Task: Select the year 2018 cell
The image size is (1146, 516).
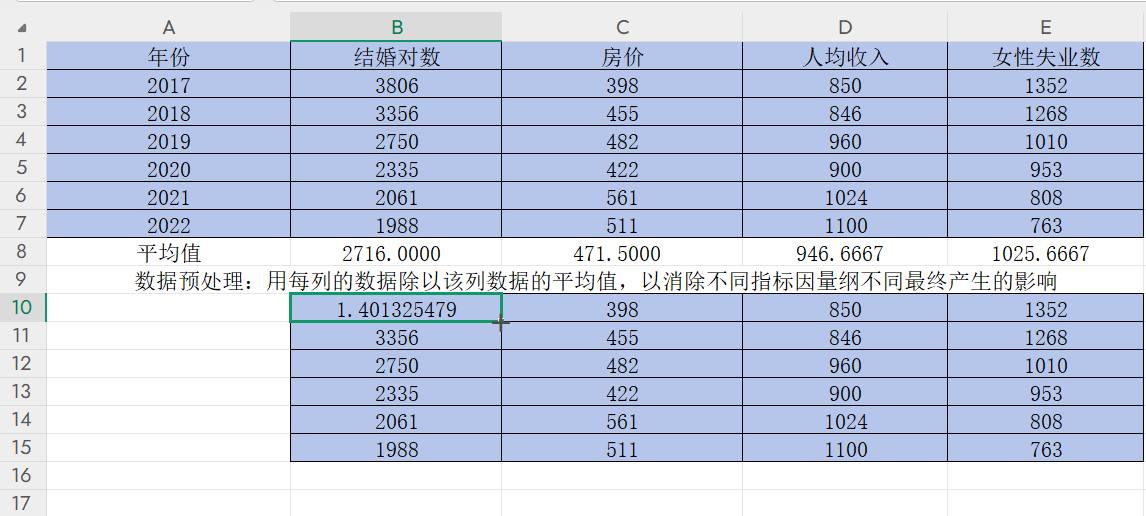Action: 169,113
